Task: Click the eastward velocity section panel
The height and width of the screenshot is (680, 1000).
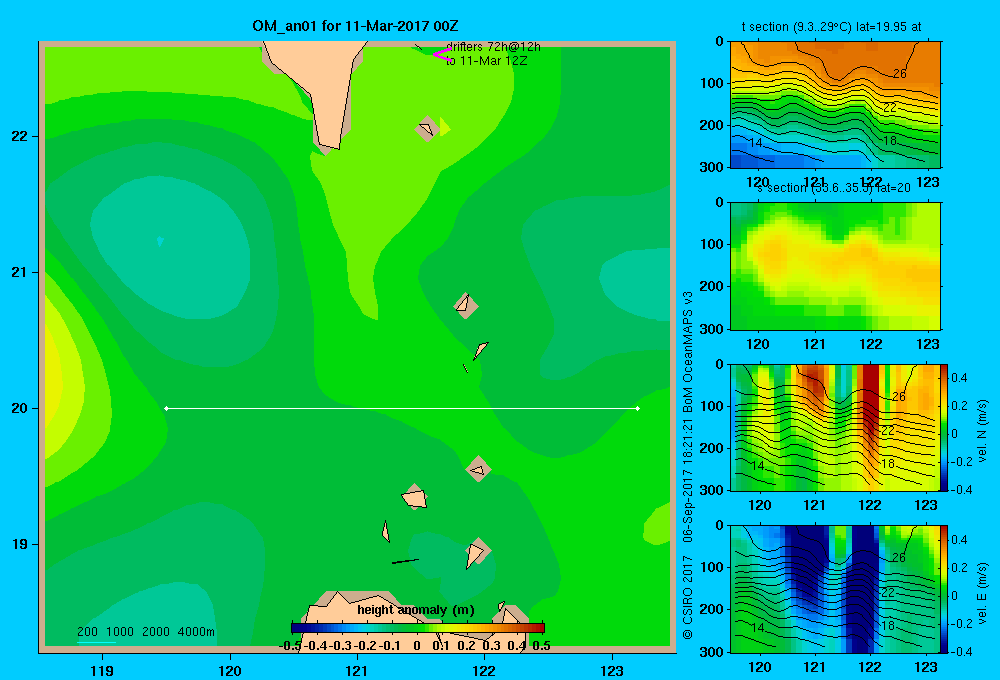Action: [835, 589]
